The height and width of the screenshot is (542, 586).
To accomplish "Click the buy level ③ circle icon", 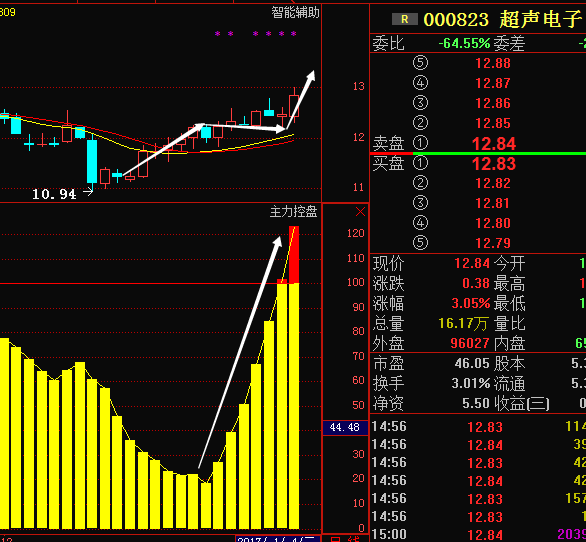I will [x=420, y=203].
